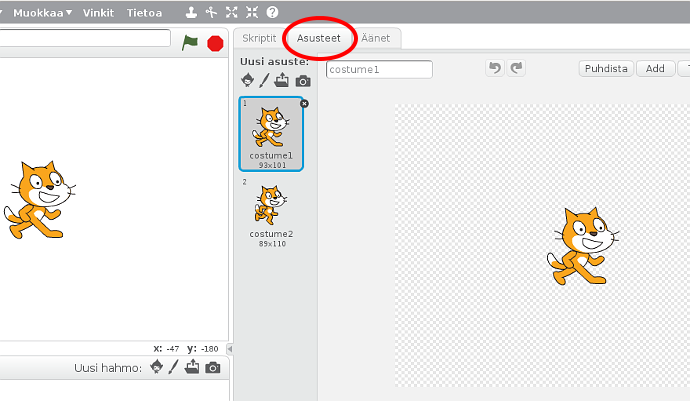Select the Shrink sprite tool
The width and height of the screenshot is (690, 401).
coord(252,12)
